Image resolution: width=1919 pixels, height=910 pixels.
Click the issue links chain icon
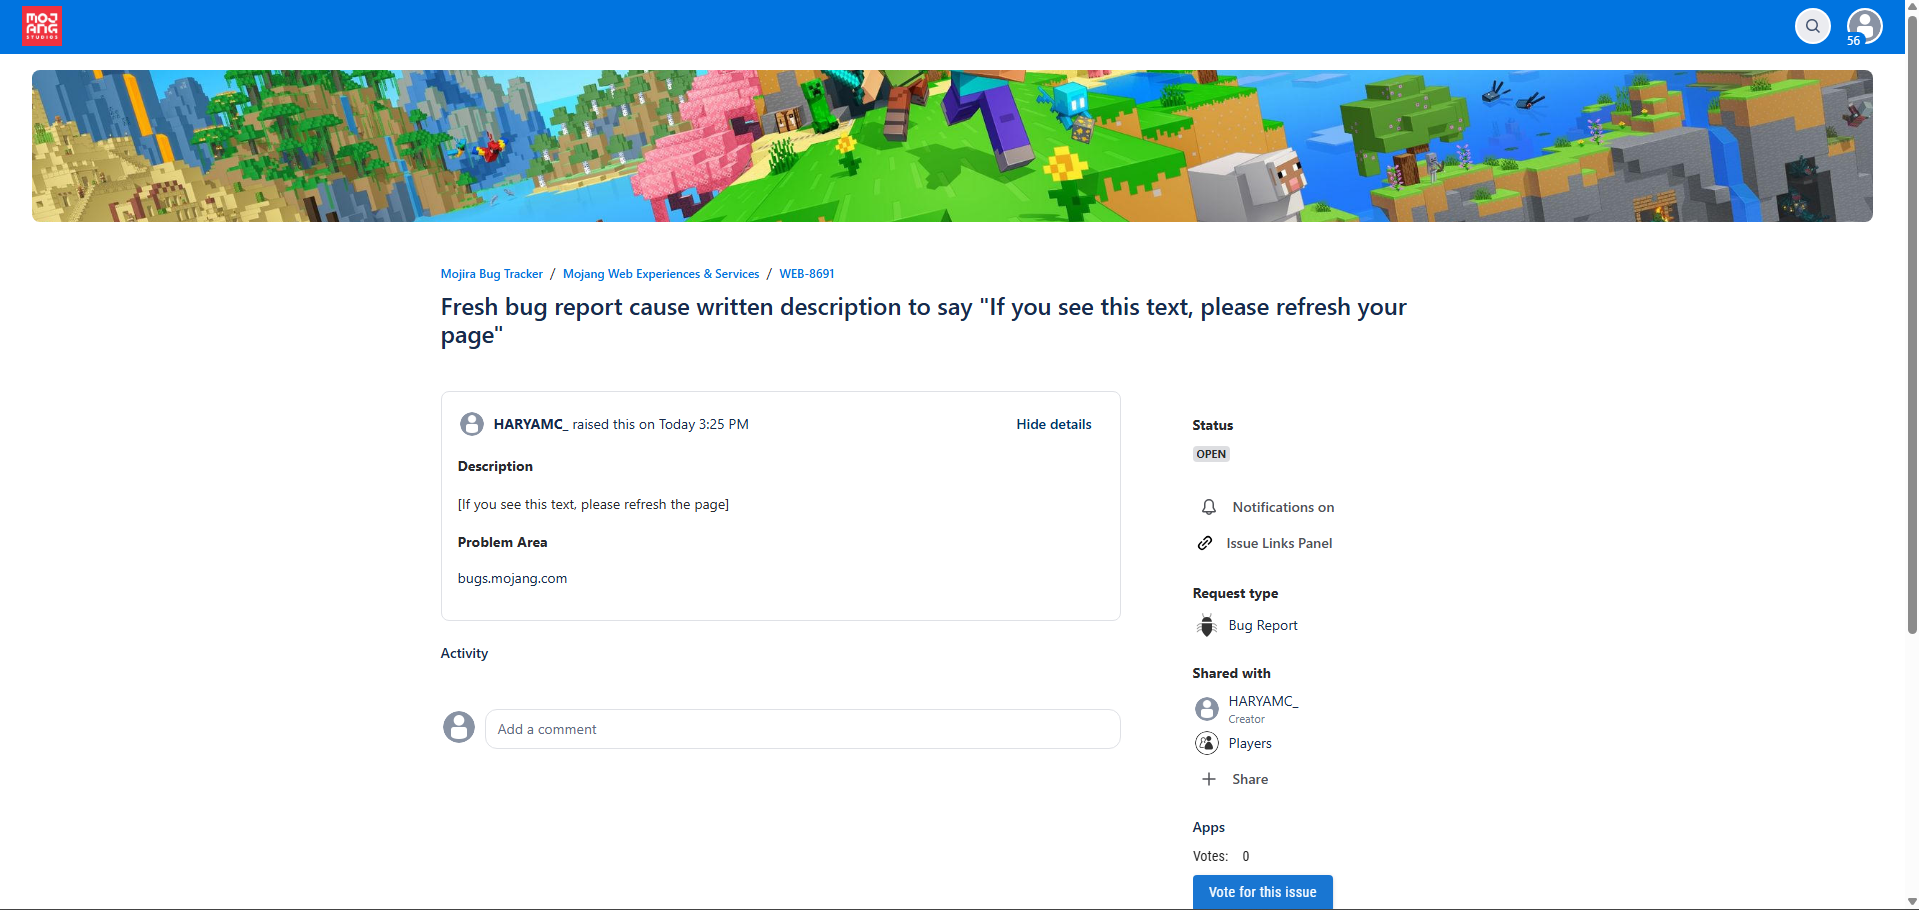click(x=1206, y=543)
